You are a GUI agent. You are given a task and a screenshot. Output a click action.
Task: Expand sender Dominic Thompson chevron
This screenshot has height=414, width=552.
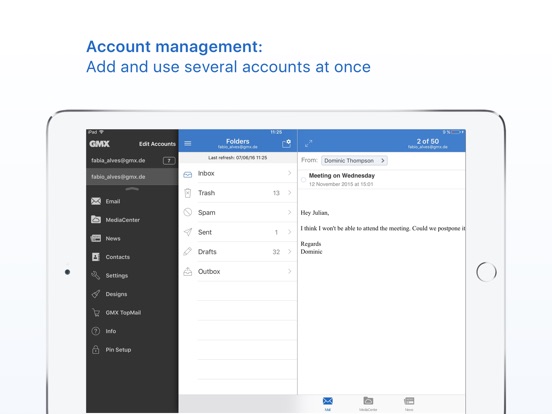tap(383, 161)
